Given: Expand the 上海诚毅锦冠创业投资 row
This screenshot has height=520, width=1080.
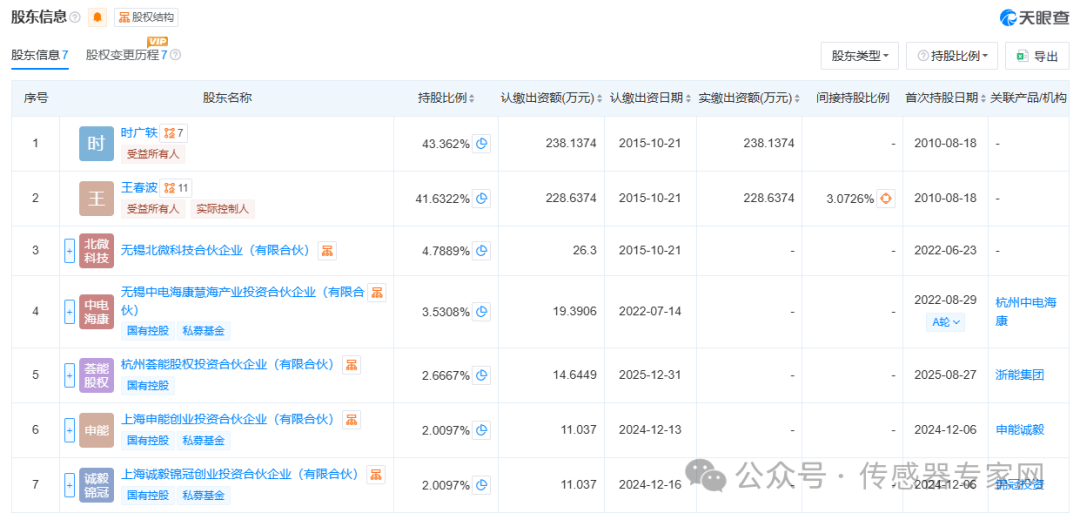Looking at the screenshot, I should click(x=69, y=485).
